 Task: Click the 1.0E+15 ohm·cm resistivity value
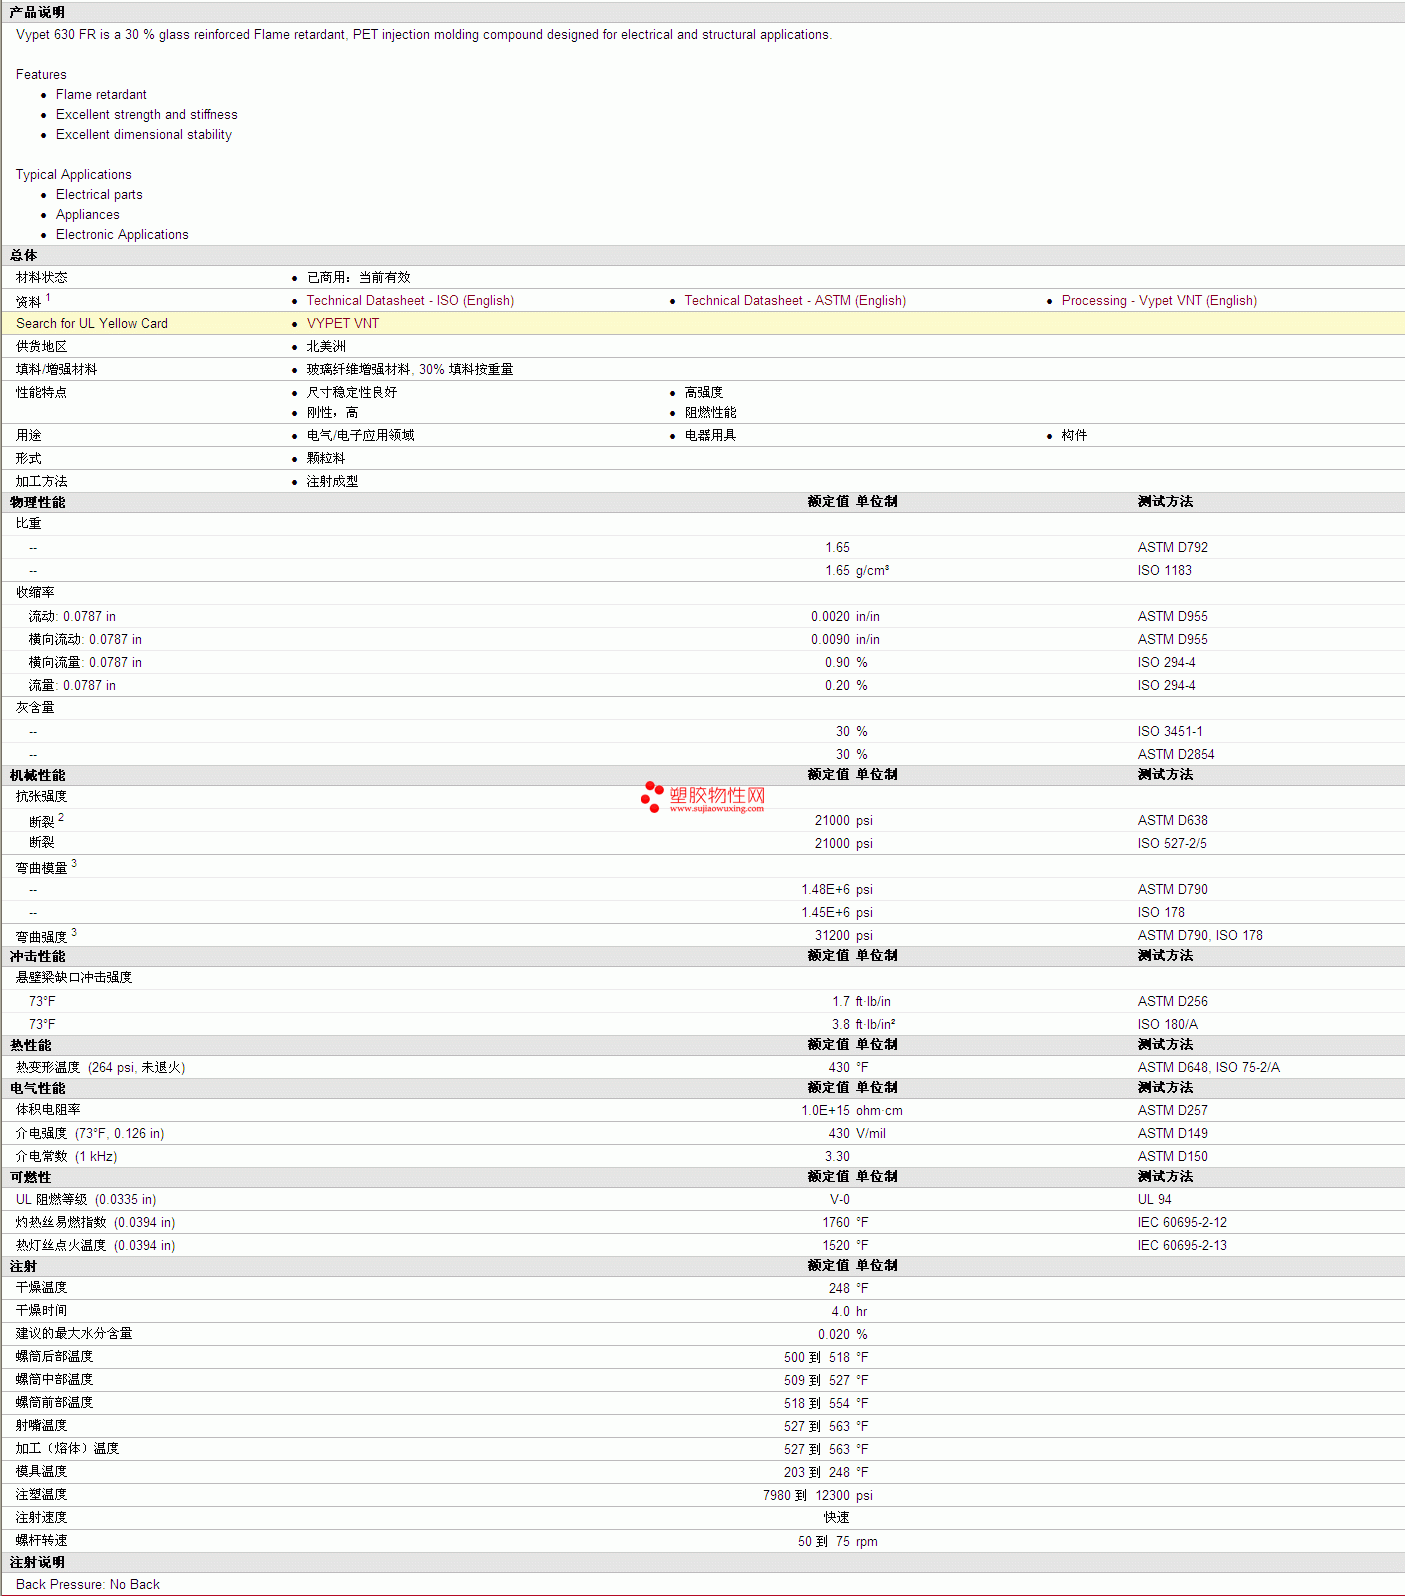852,1110
